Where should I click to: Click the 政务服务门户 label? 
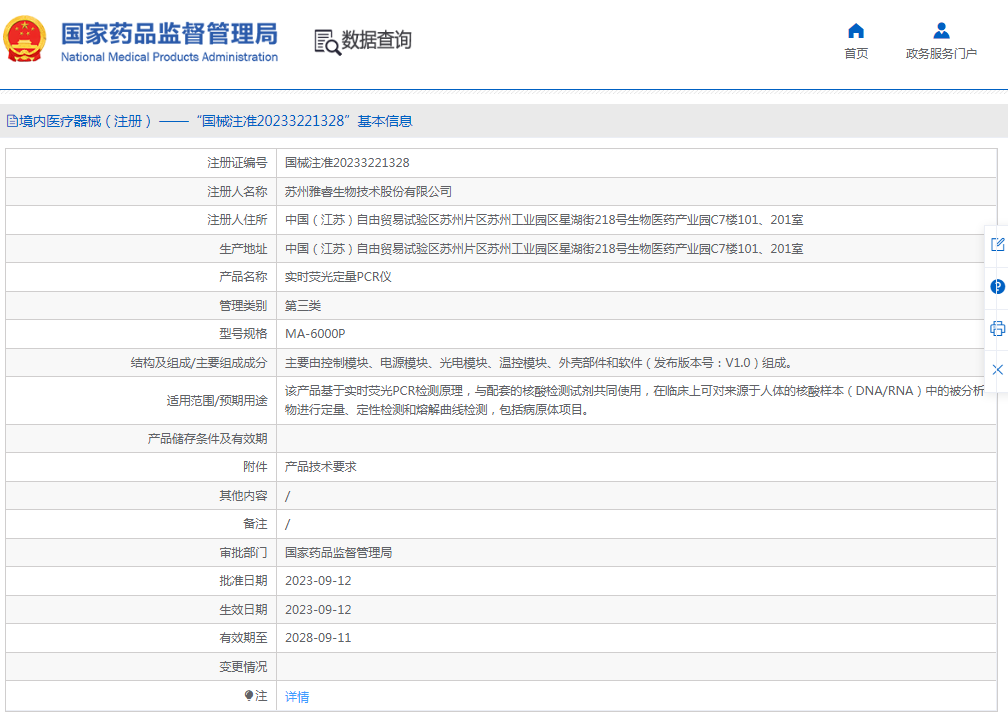click(941, 53)
